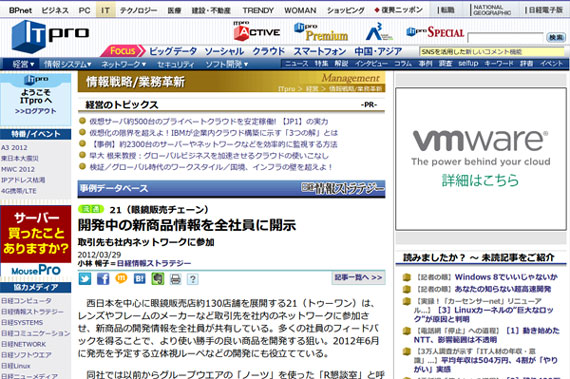
Task: Open ニュース in sub navigation
Action: coord(296,64)
